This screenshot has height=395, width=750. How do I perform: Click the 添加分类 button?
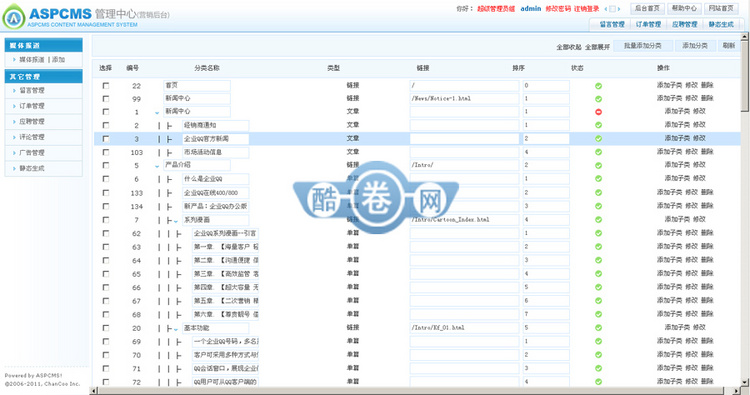tap(695, 46)
